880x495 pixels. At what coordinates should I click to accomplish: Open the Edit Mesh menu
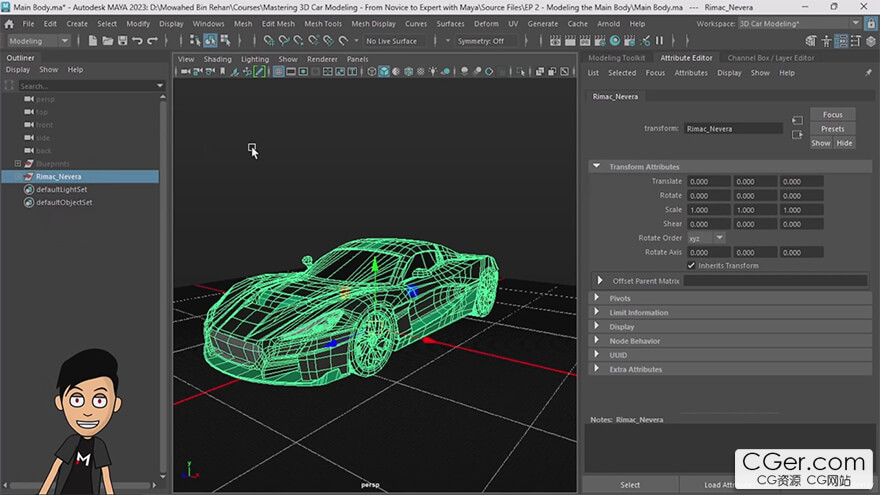tap(278, 24)
